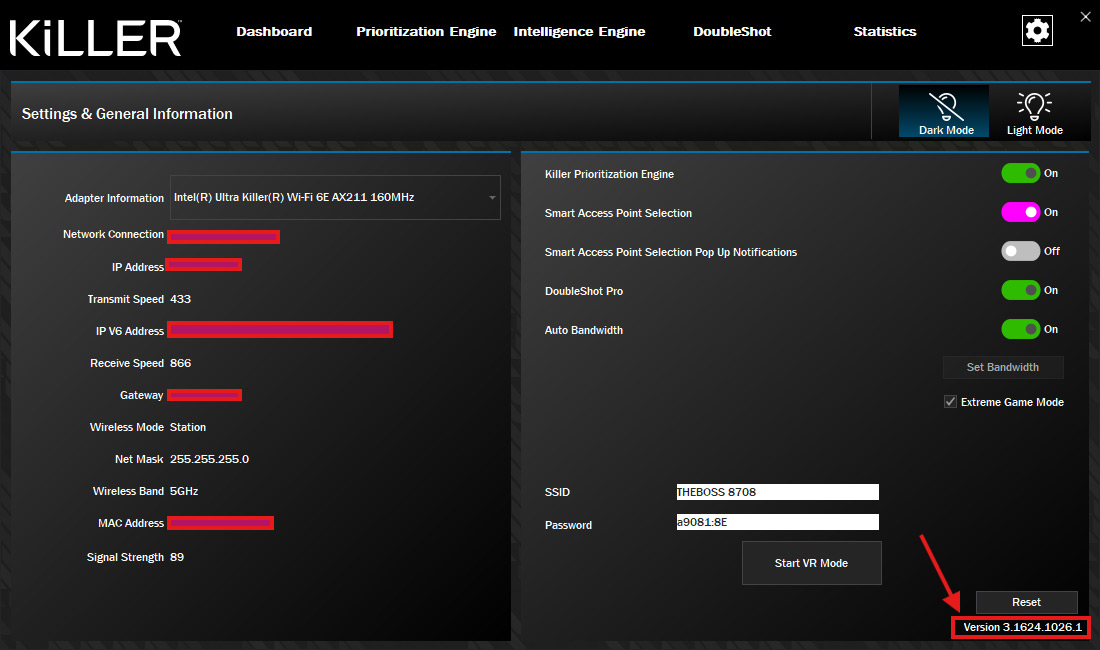The image size is (1100, 650).
Task: Click the MAC Address label
Action: pos(131,523)
